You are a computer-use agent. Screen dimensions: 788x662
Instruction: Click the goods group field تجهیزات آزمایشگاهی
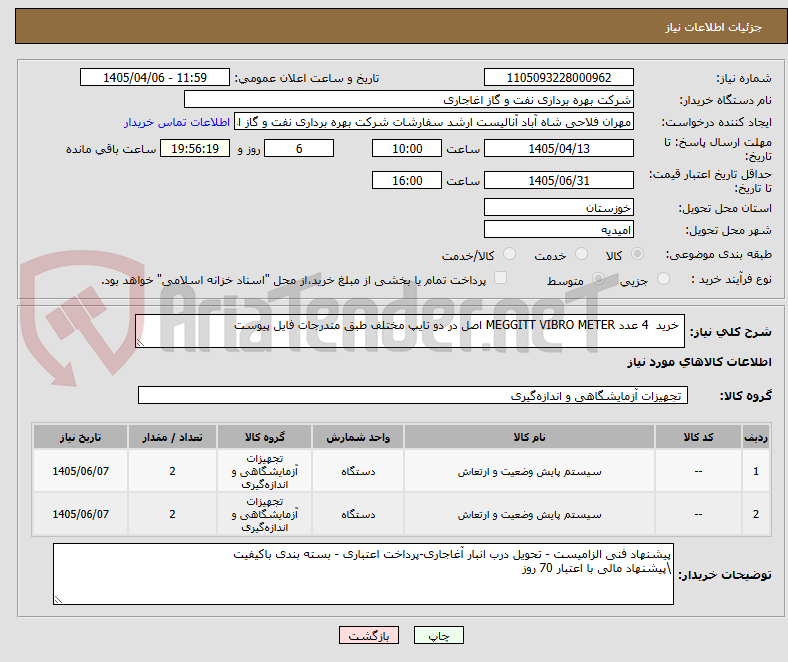pyautogui.click(x=413, y=395)
